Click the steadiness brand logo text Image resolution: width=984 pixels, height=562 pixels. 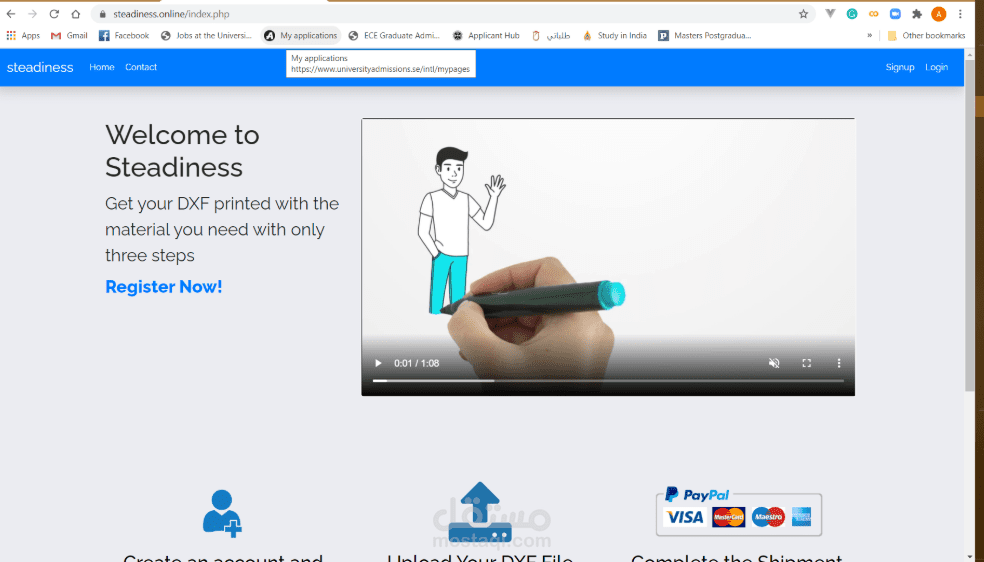(40, 67)
